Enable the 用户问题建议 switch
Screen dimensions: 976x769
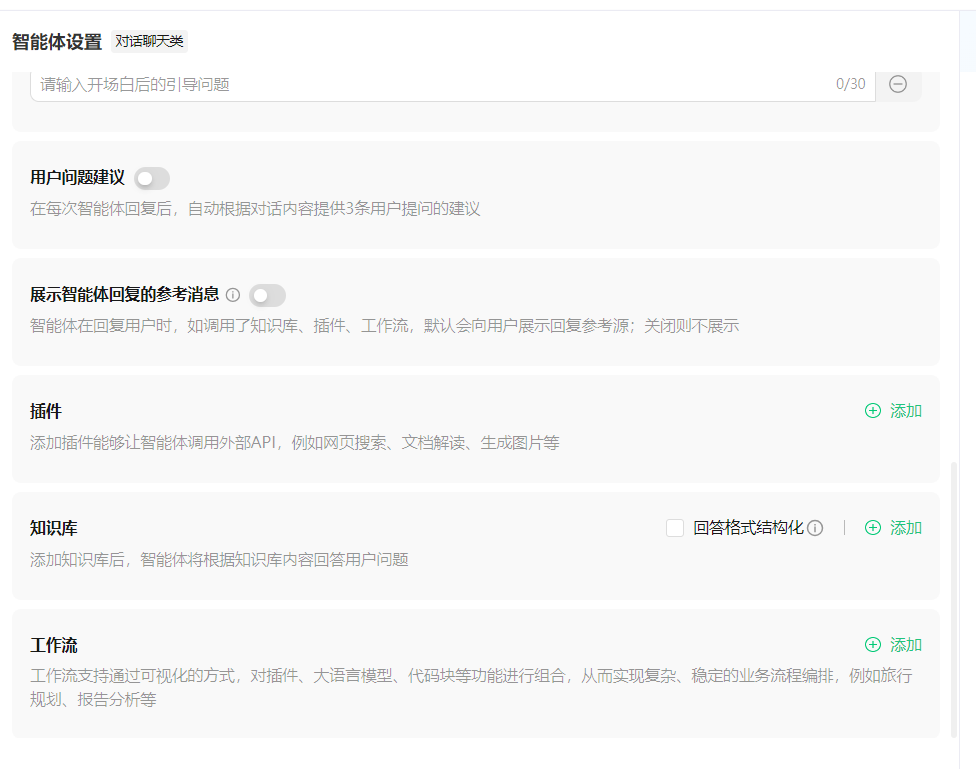(x=151, y=177)
